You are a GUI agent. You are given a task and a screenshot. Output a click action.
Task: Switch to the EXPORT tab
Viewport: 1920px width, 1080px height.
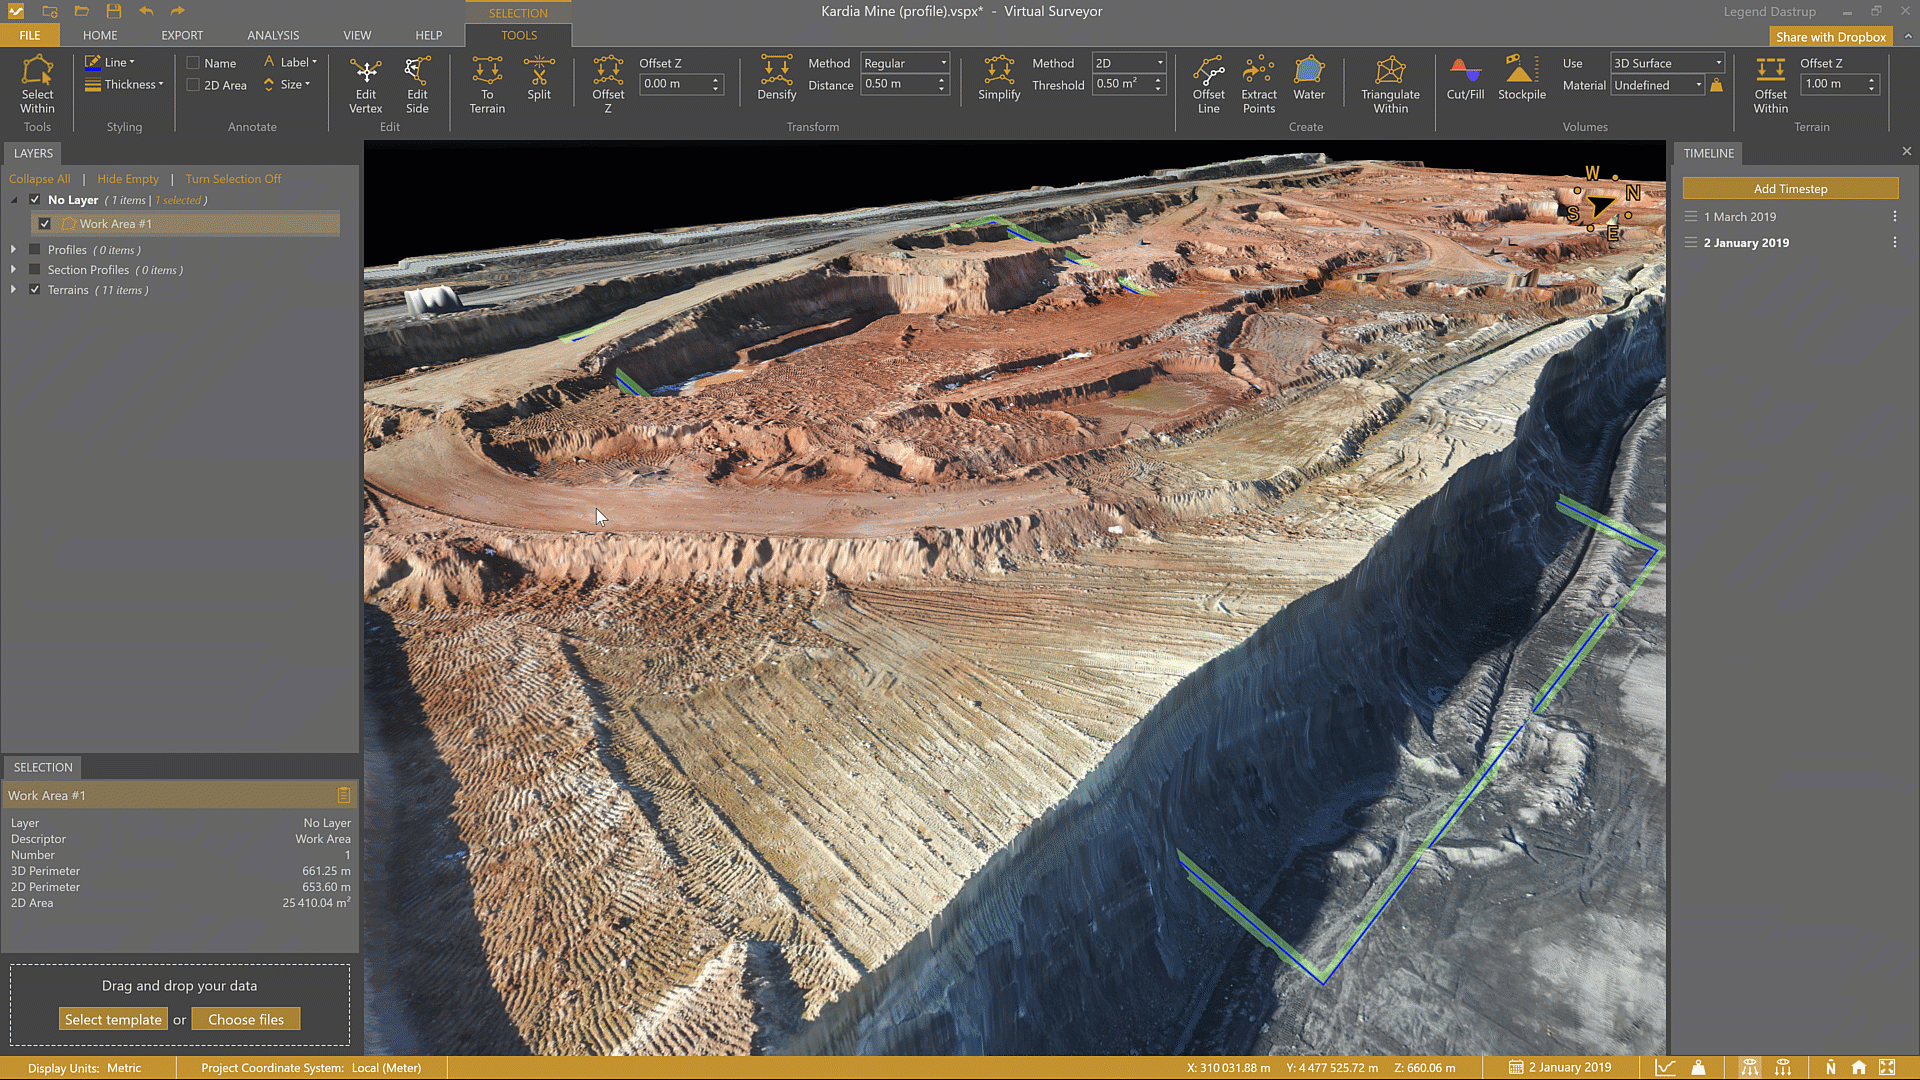182,35
